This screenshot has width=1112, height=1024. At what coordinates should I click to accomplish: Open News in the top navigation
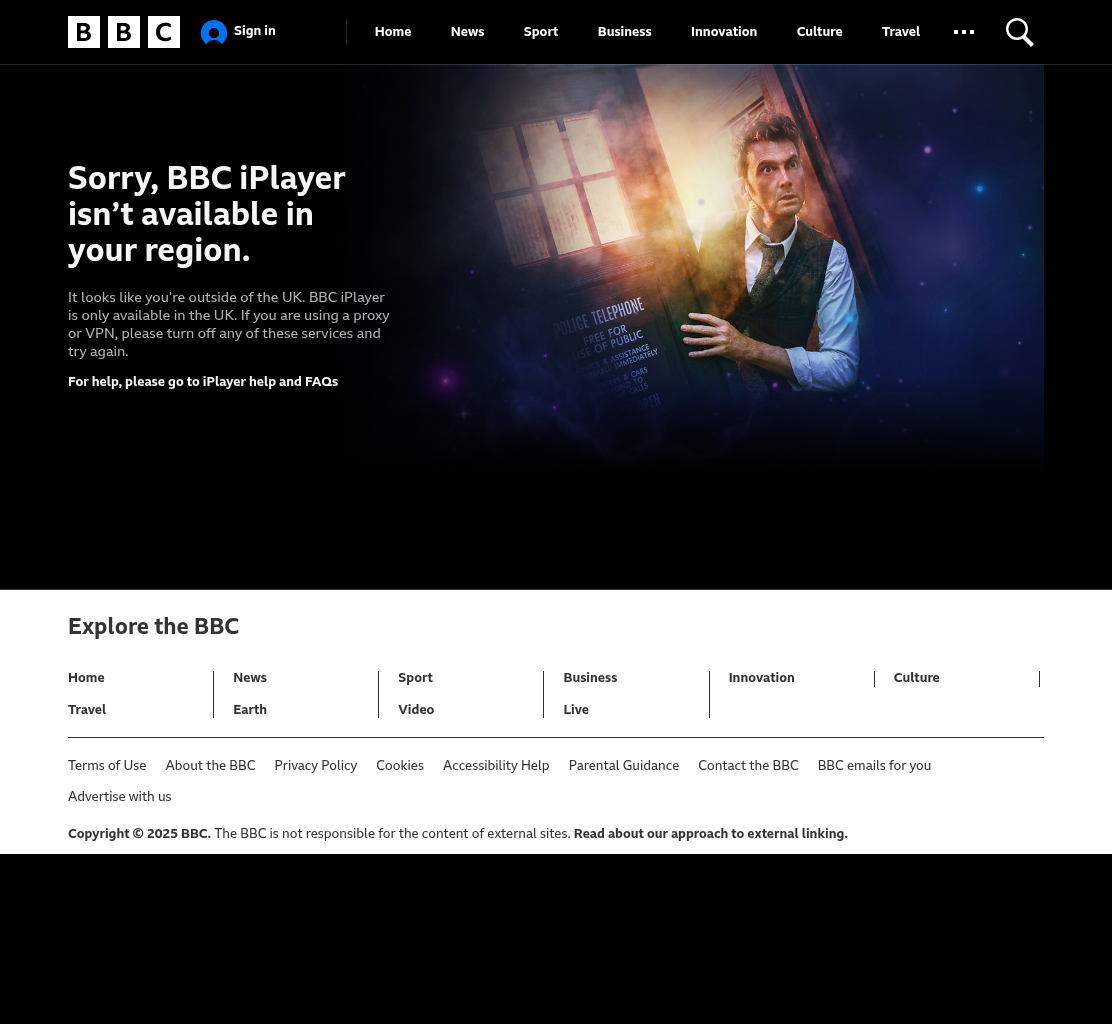click(x=467, y=32)
